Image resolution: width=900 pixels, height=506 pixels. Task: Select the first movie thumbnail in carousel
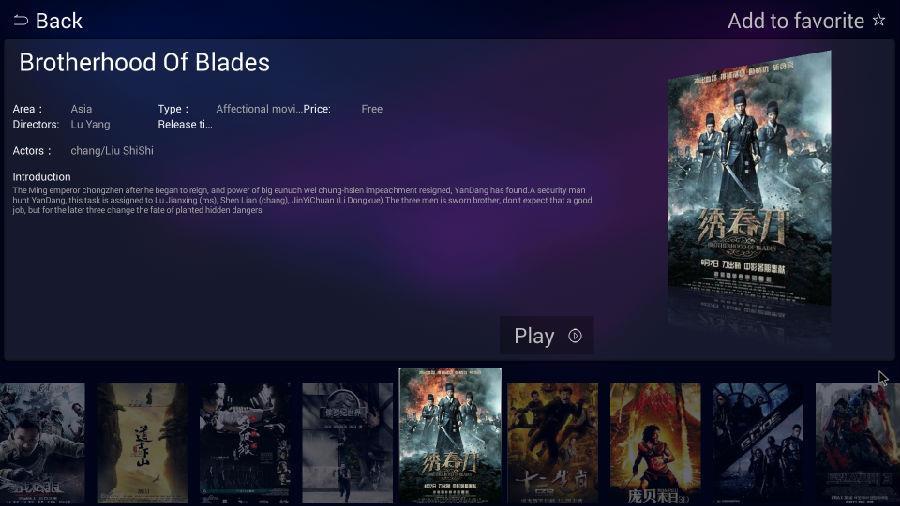[42, 443]
